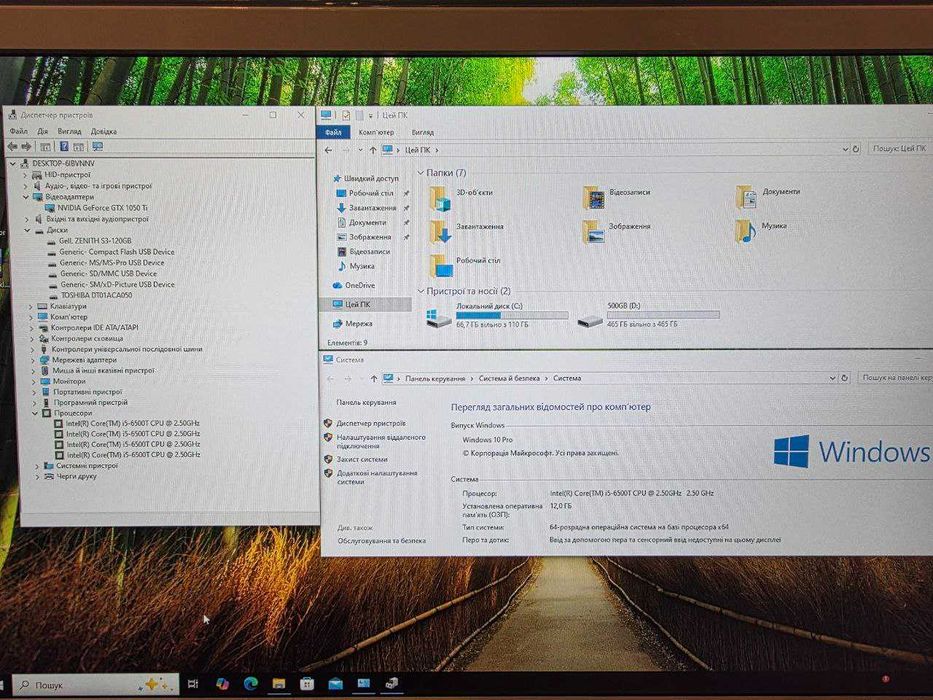Open Copilot from the taskbar
This screenshot has width=933, height=700.
coord(223,684)
